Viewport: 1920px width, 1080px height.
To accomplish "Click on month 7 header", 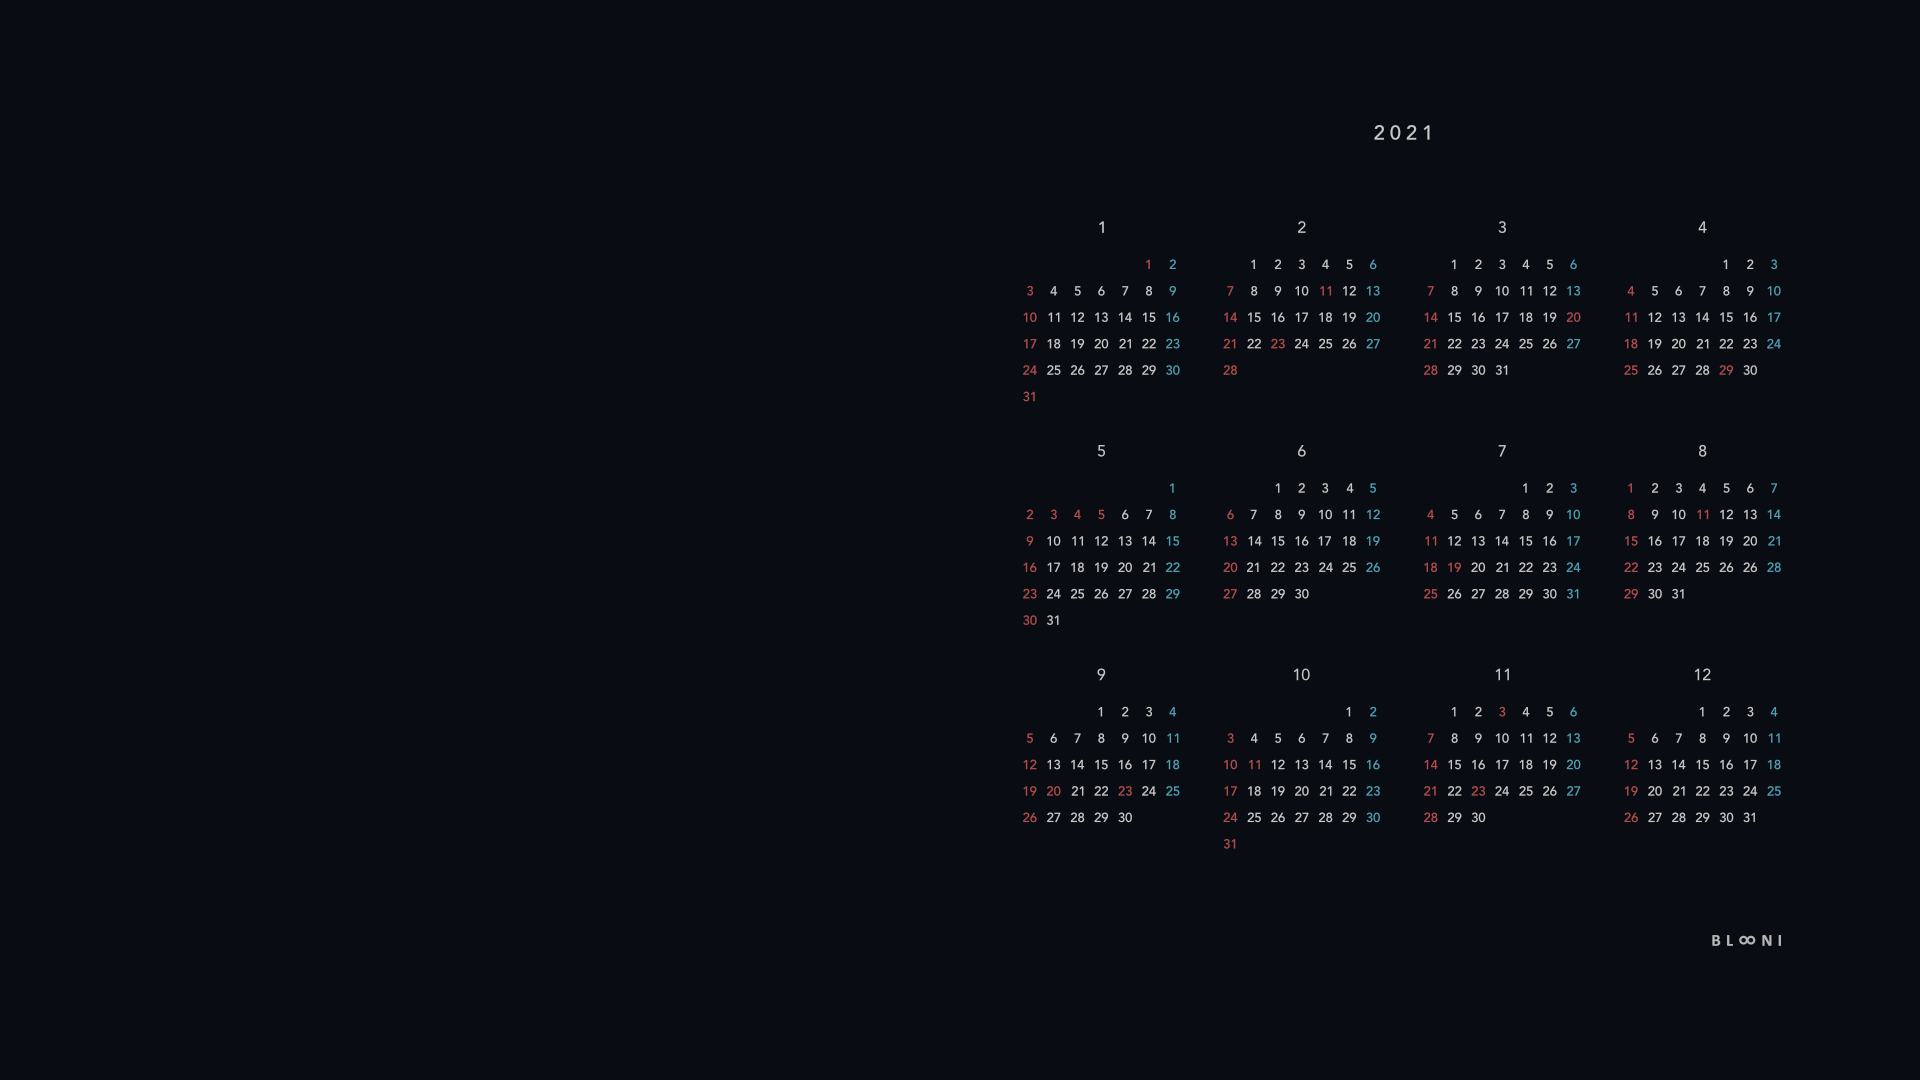I will tap(1502, 451).
